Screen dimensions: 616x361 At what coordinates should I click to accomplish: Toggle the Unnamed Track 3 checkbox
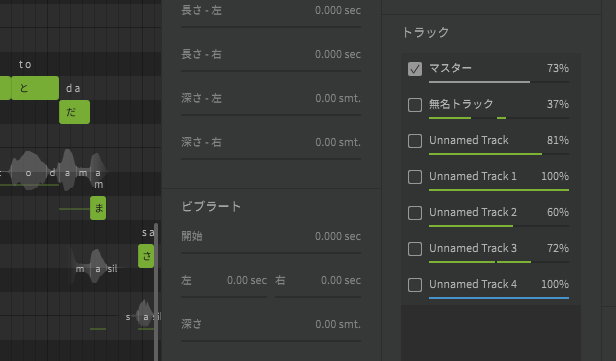[x=415, y=249]
